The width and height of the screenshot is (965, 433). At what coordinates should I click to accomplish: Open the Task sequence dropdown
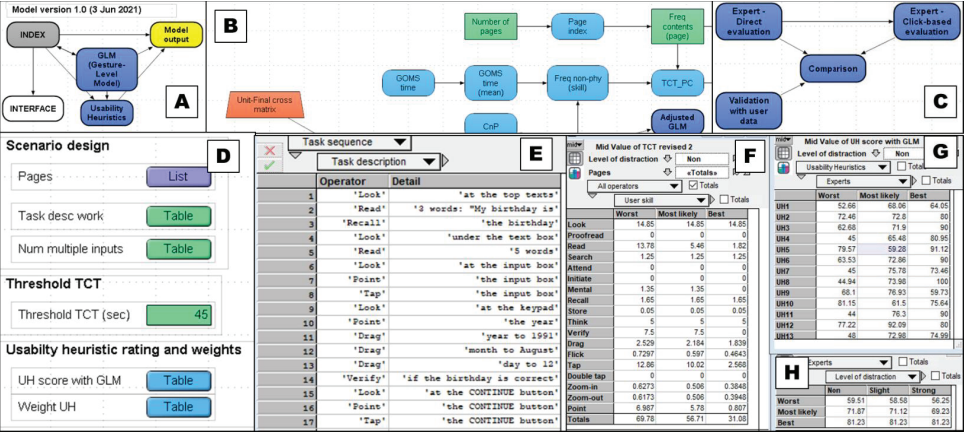(400, 143)
